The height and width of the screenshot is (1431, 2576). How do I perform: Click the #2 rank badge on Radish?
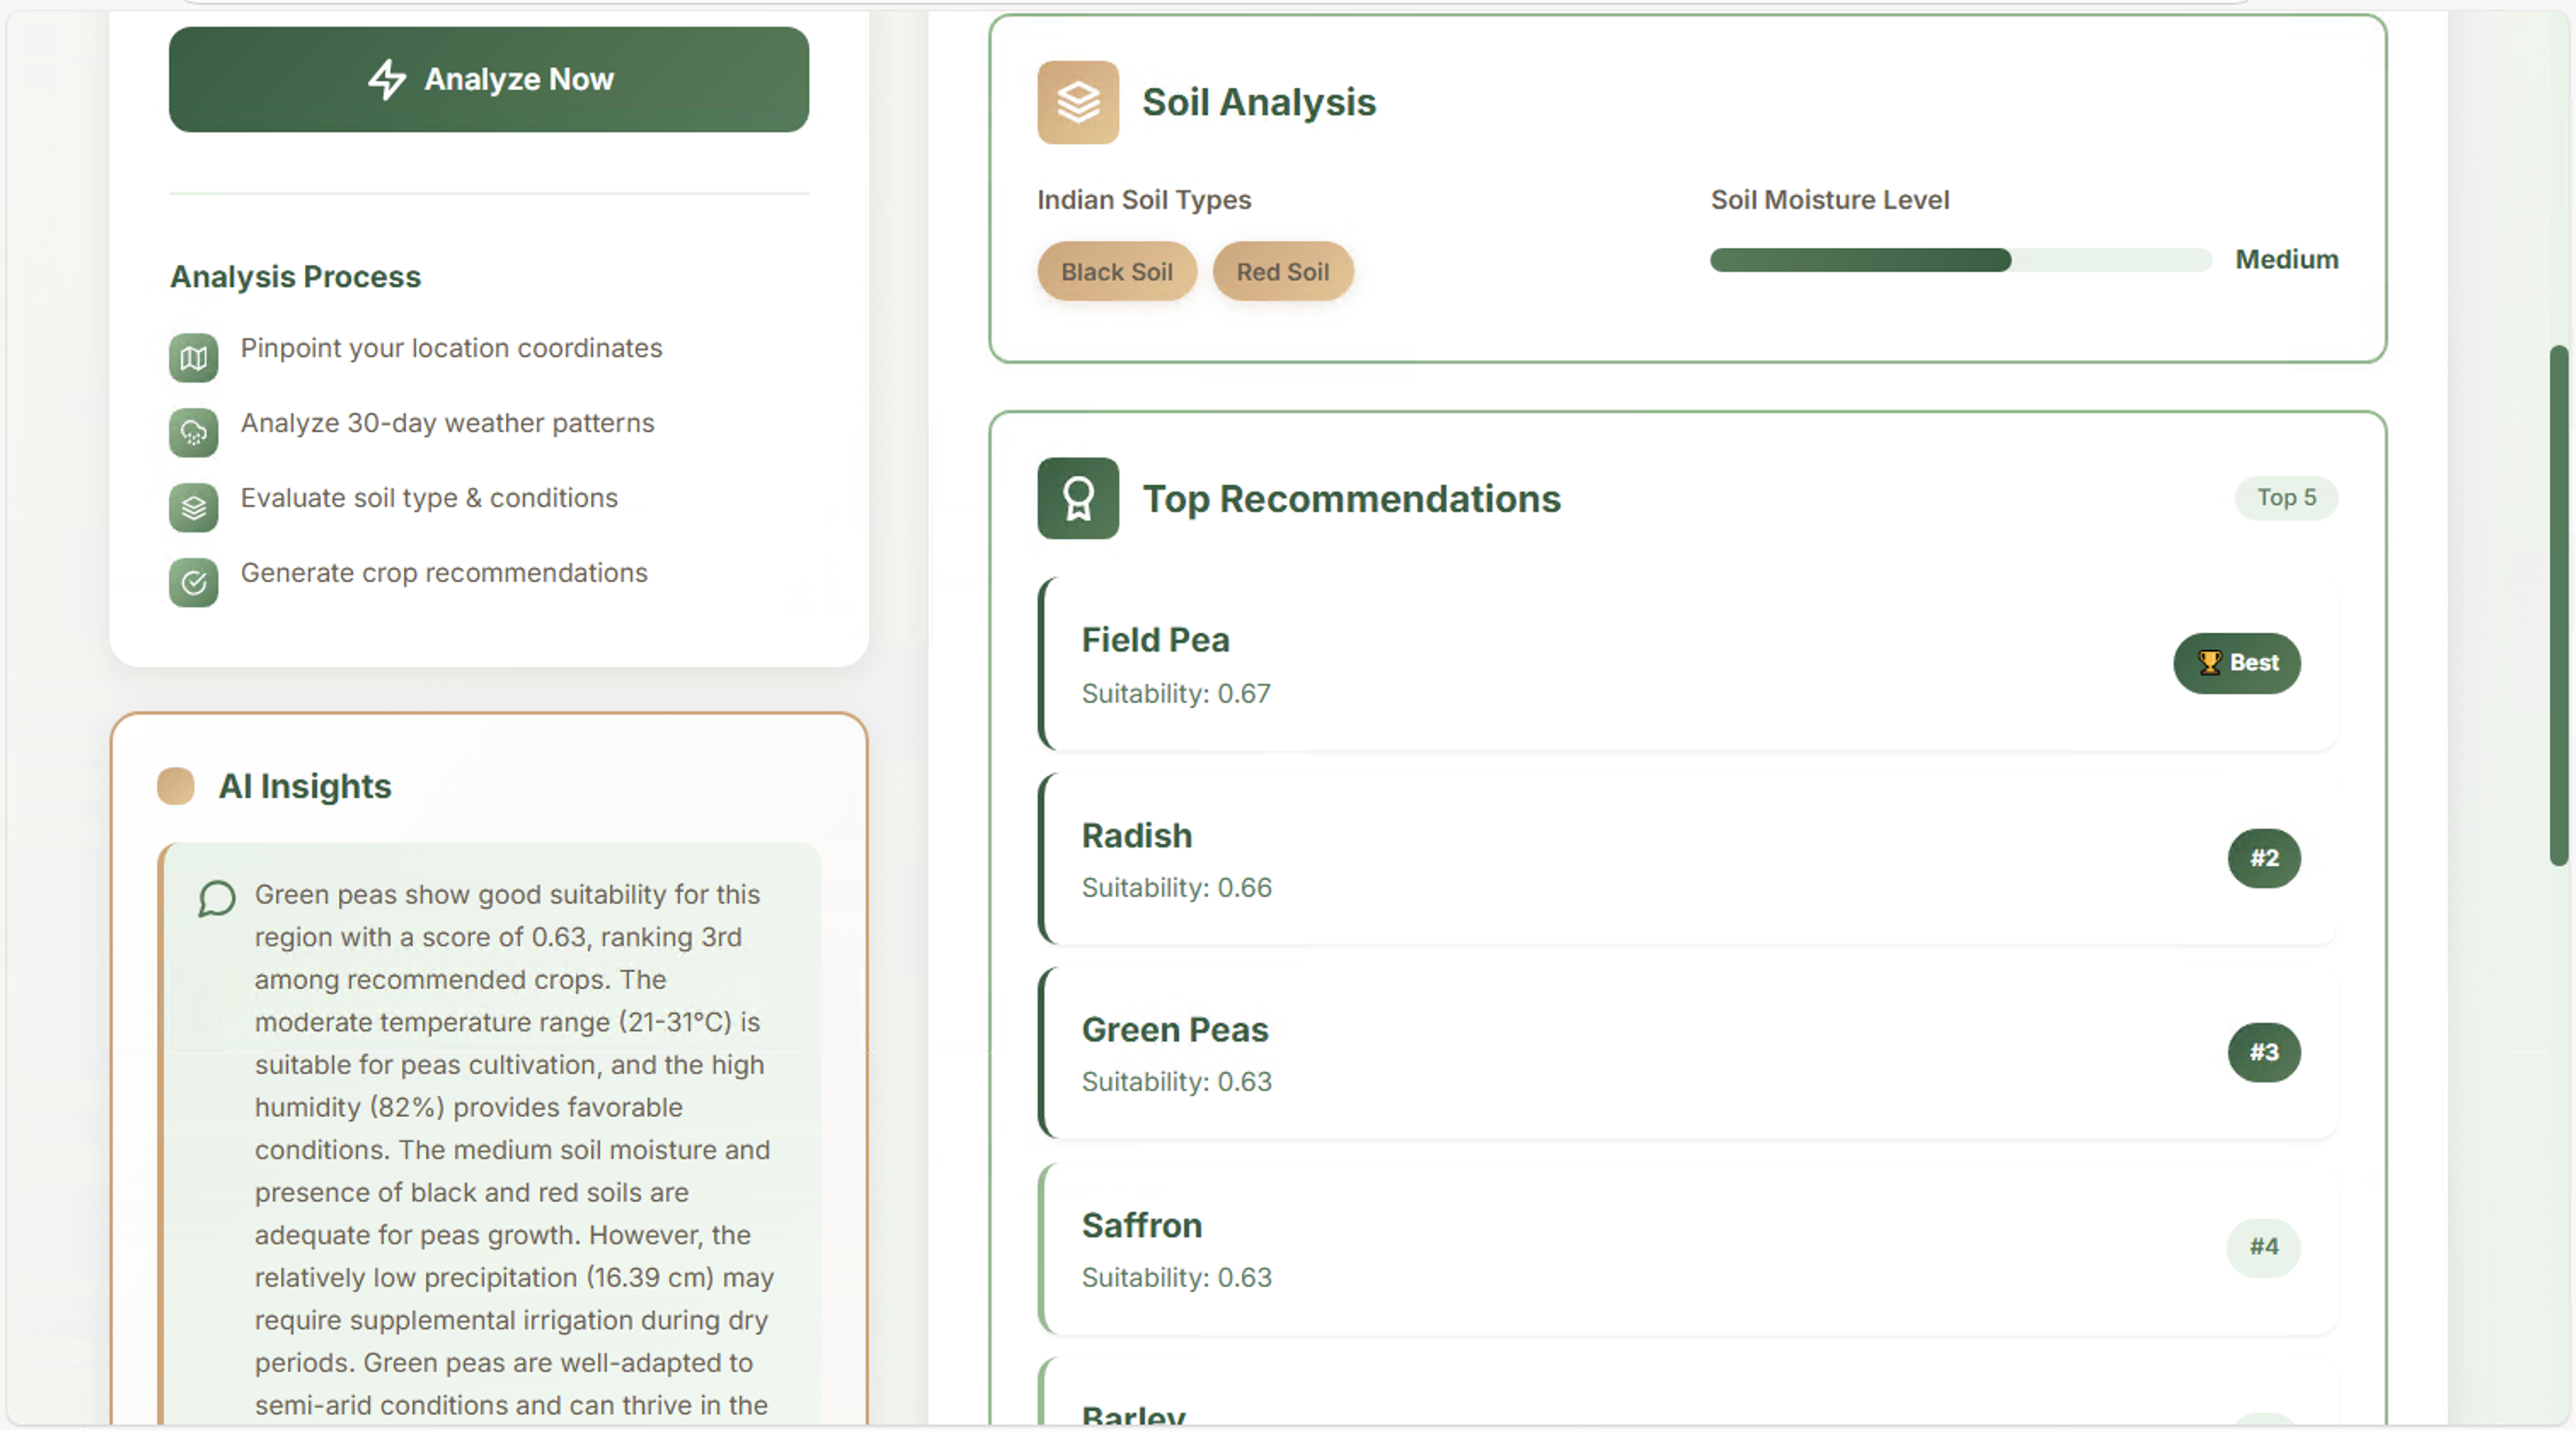(x=2263, y=858)
